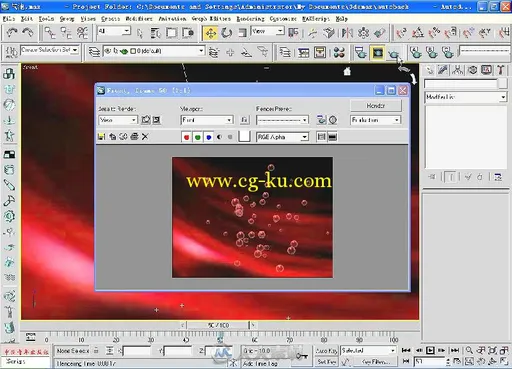Toggle the alpha channel display
Screen dimensions: 512x369
[219, 137]
